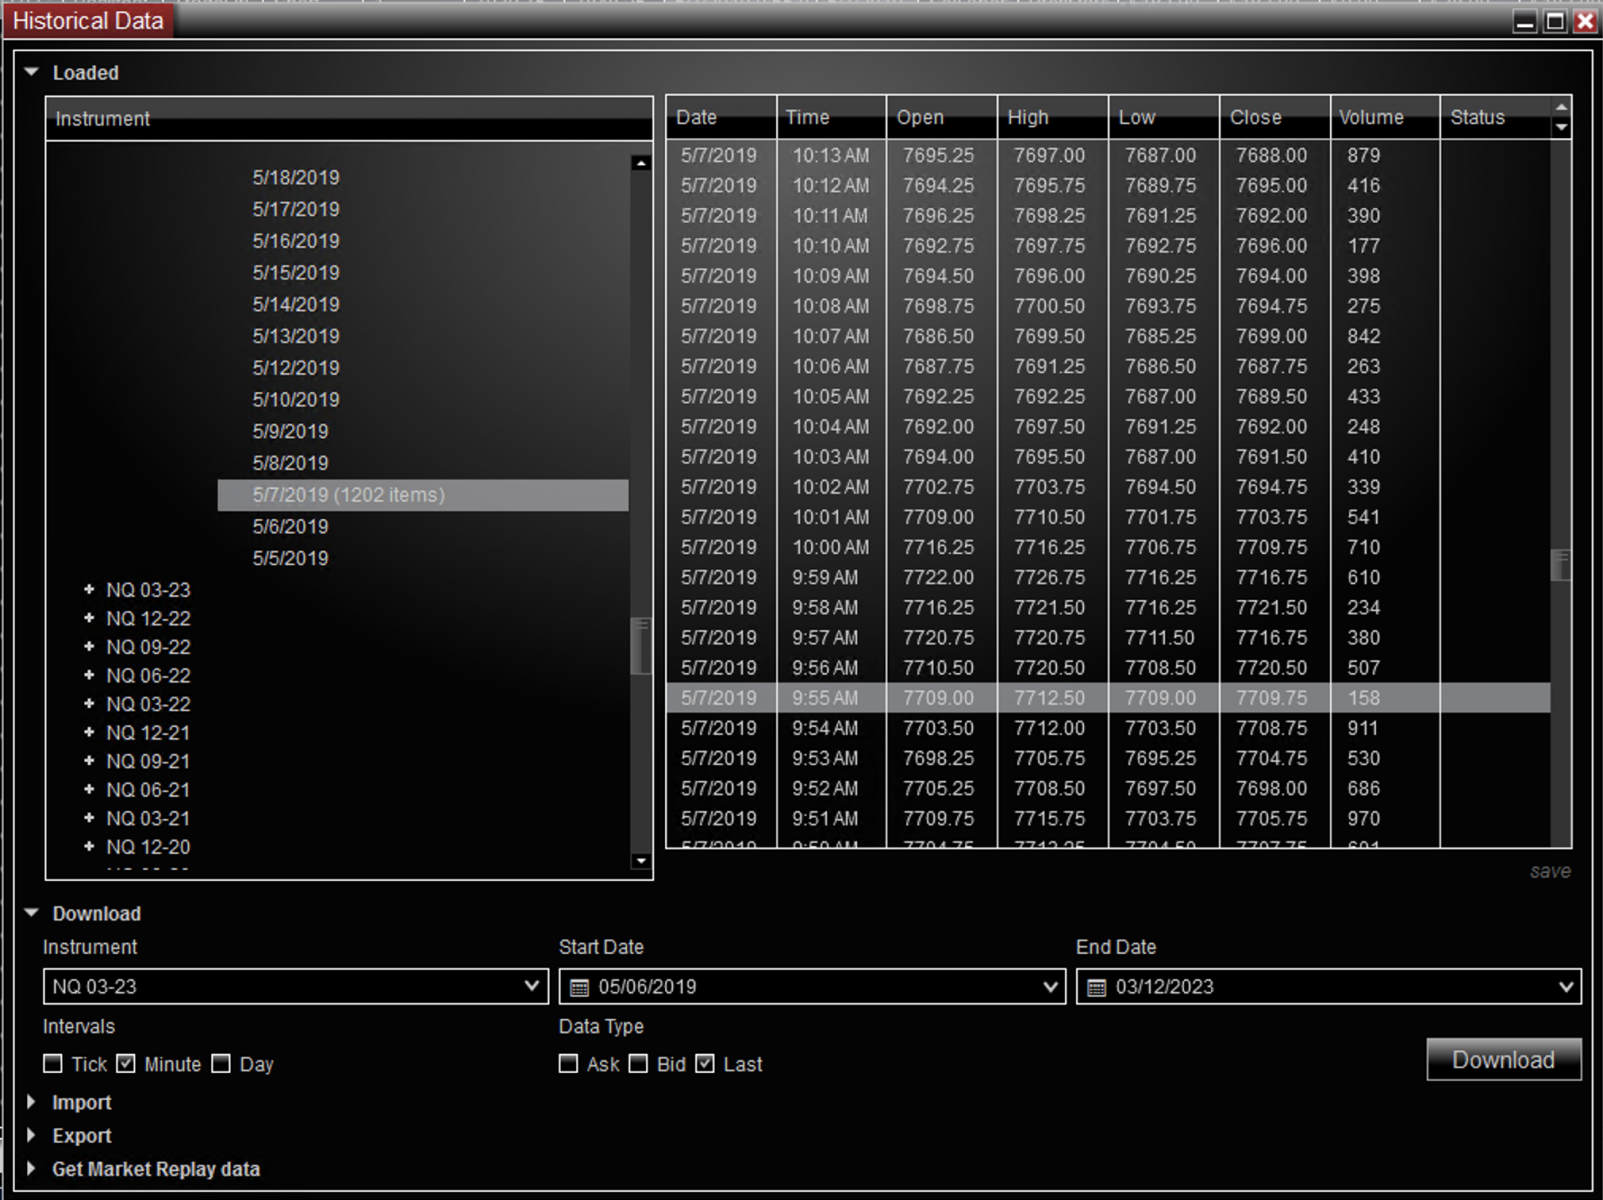1603x1200 pixels.
Task: Click the instrument tree scroll-down arrow
Action: pyautogui.click(x=641, y=861)
